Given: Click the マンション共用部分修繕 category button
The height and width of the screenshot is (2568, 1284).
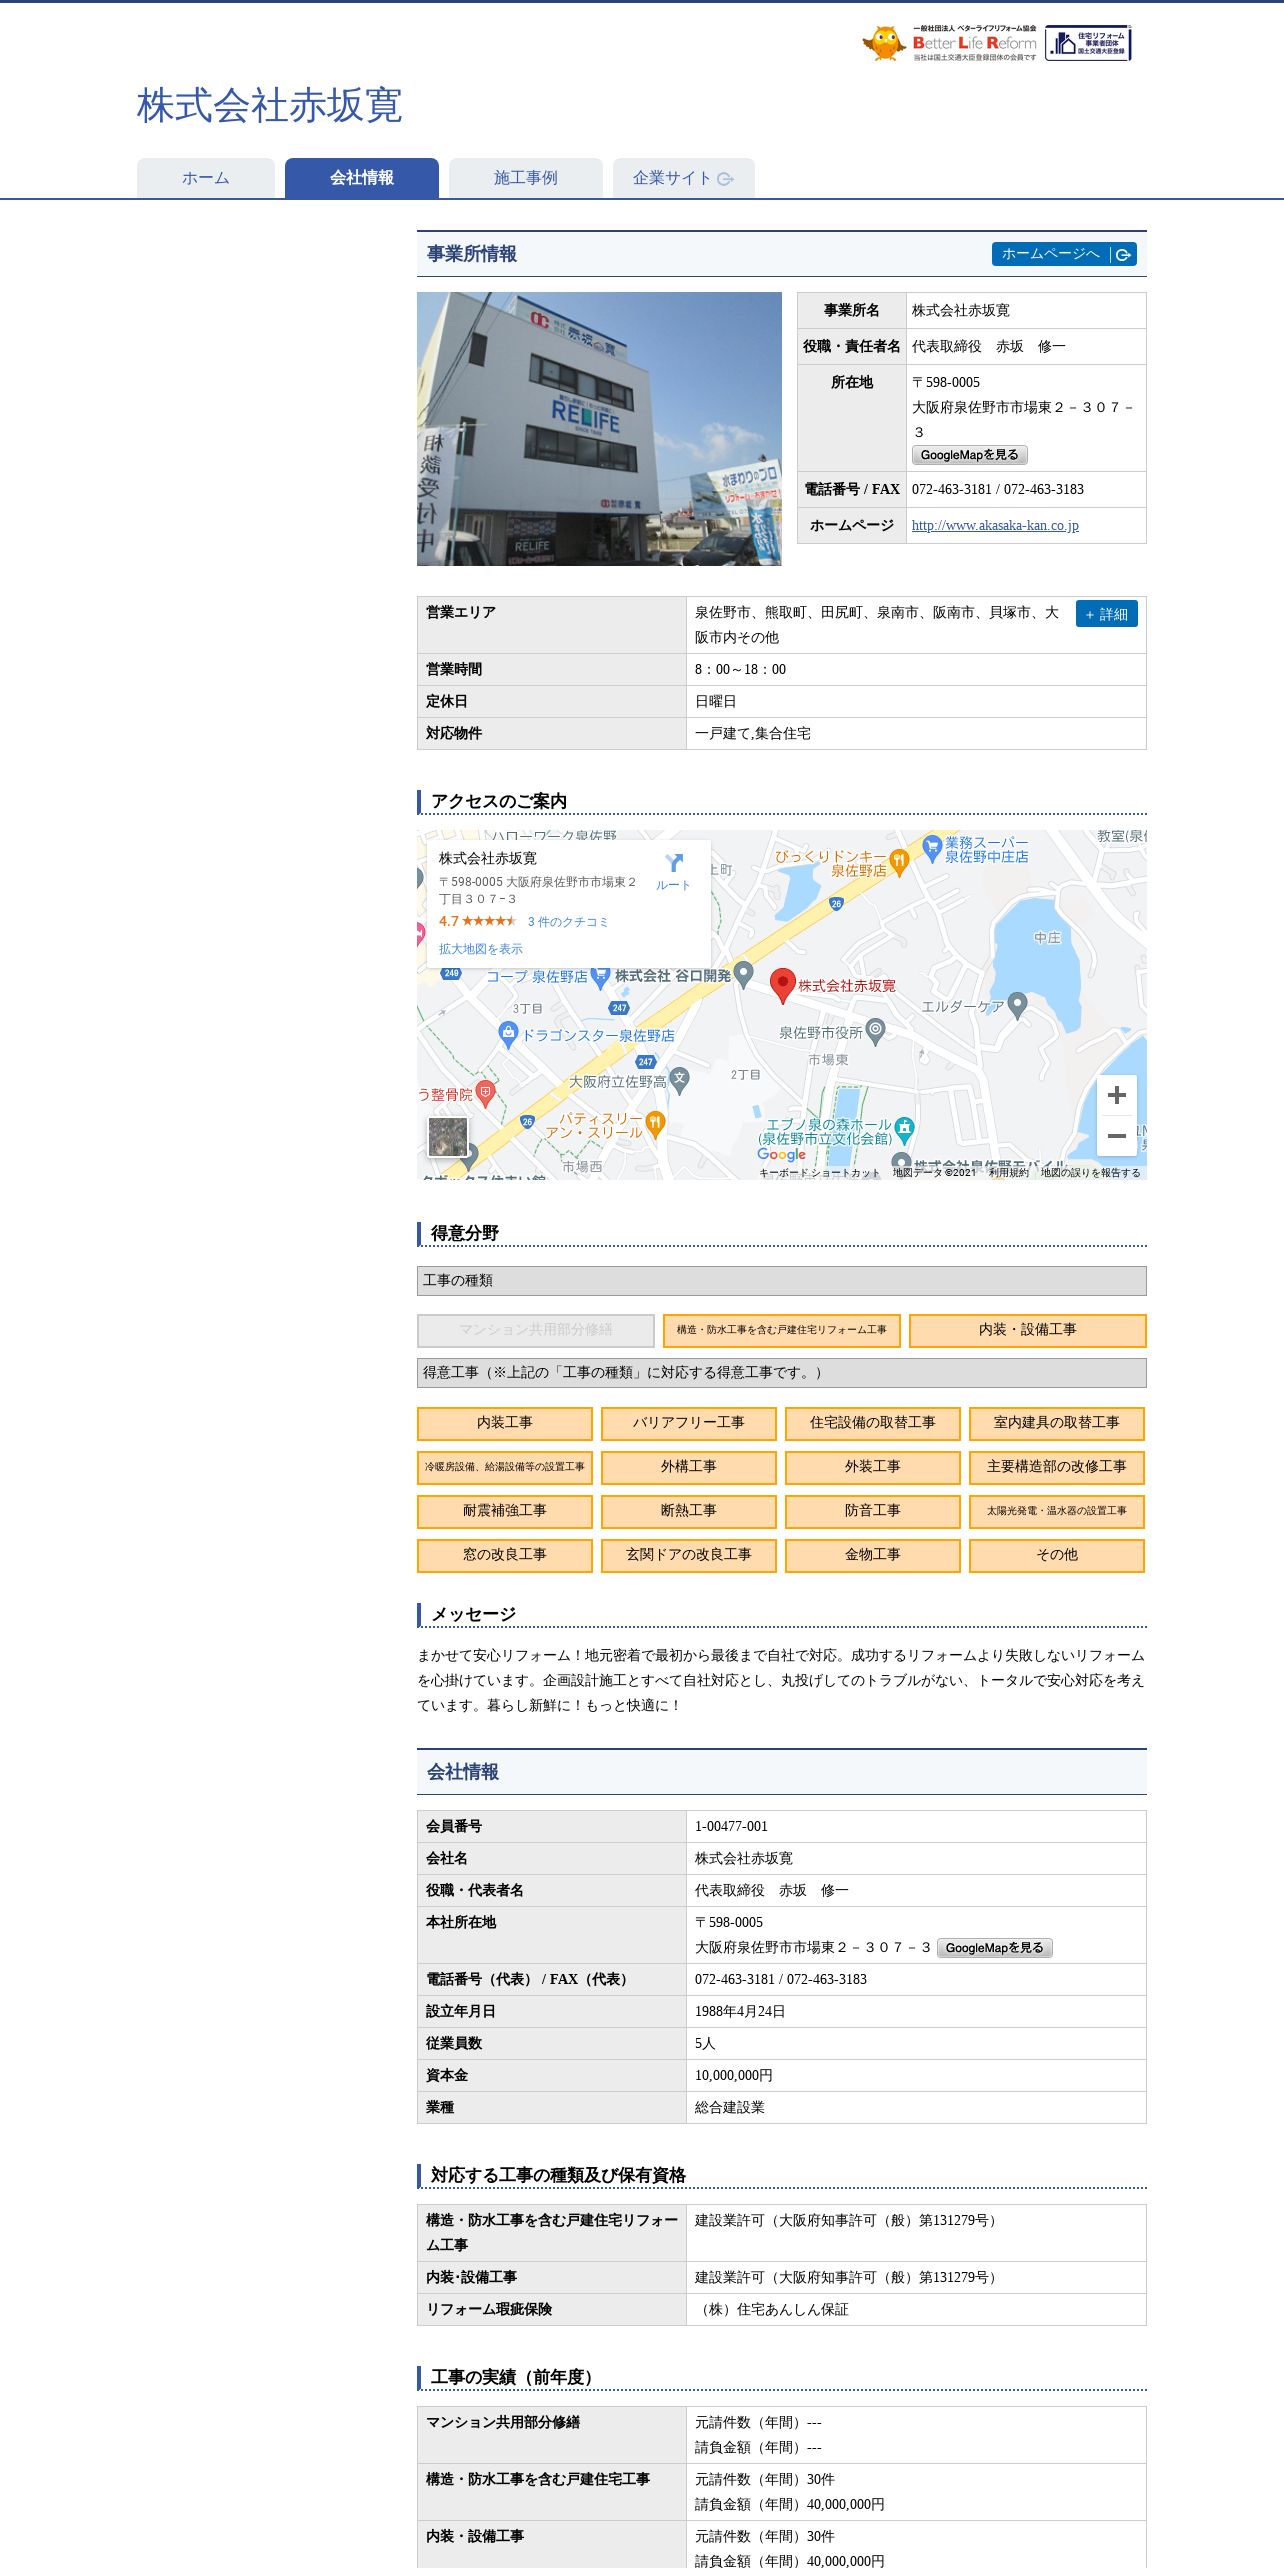Looking at the screenshot, I should pyautogui.click(x=536, y=1330).
